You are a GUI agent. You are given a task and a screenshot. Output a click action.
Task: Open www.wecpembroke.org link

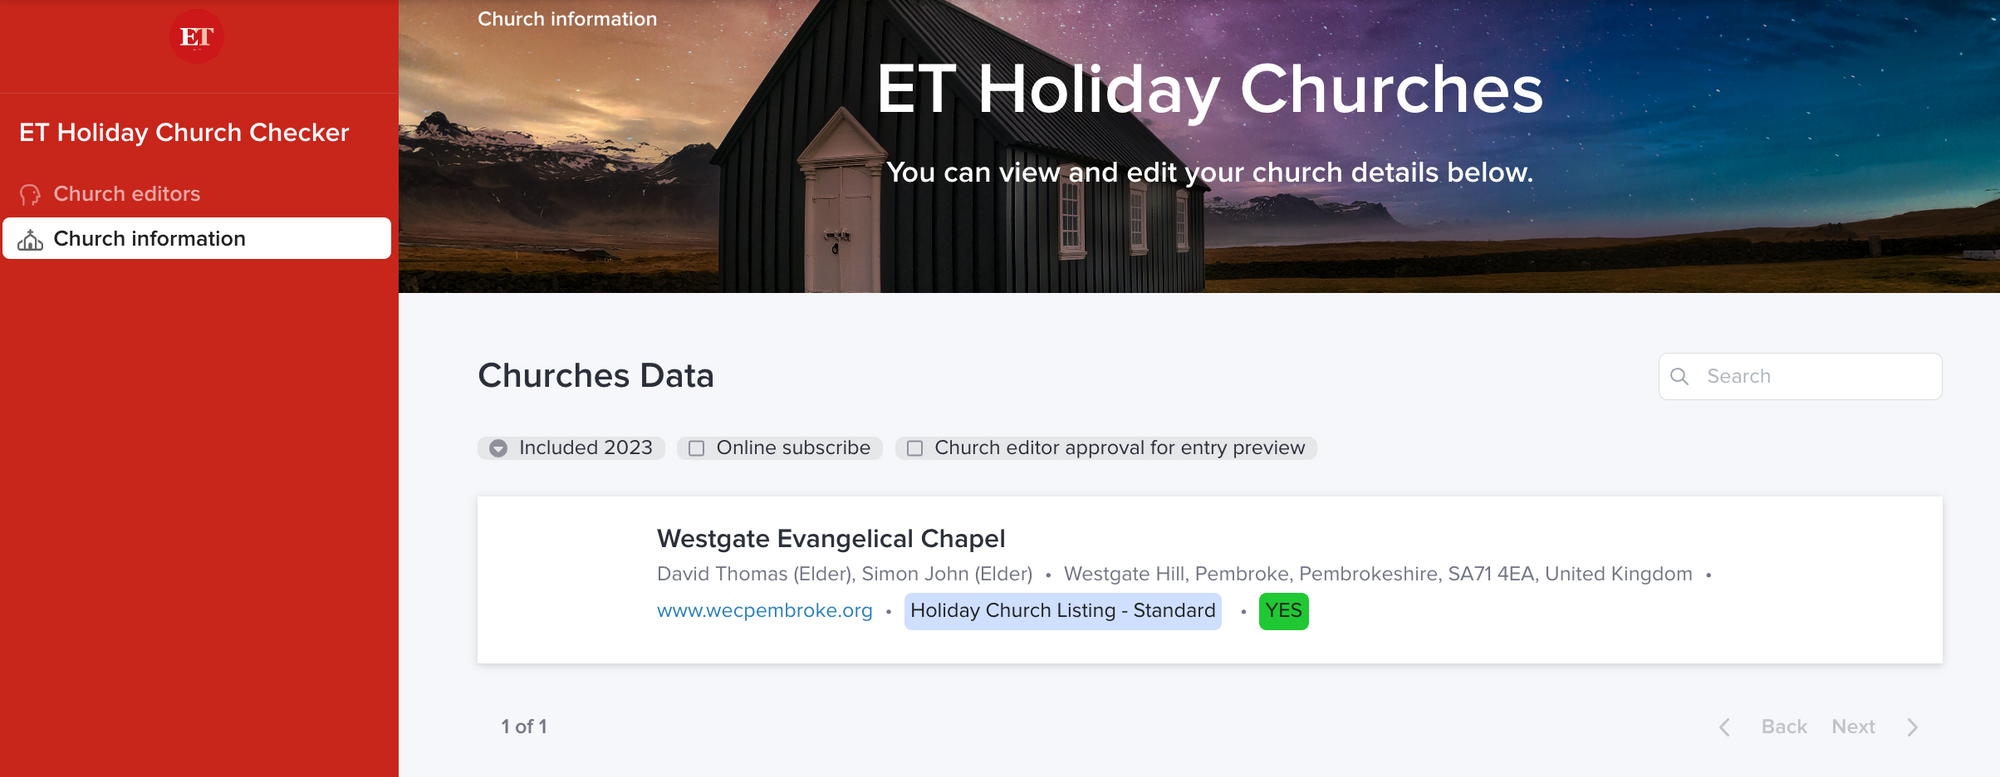click(x=764, y=611)
